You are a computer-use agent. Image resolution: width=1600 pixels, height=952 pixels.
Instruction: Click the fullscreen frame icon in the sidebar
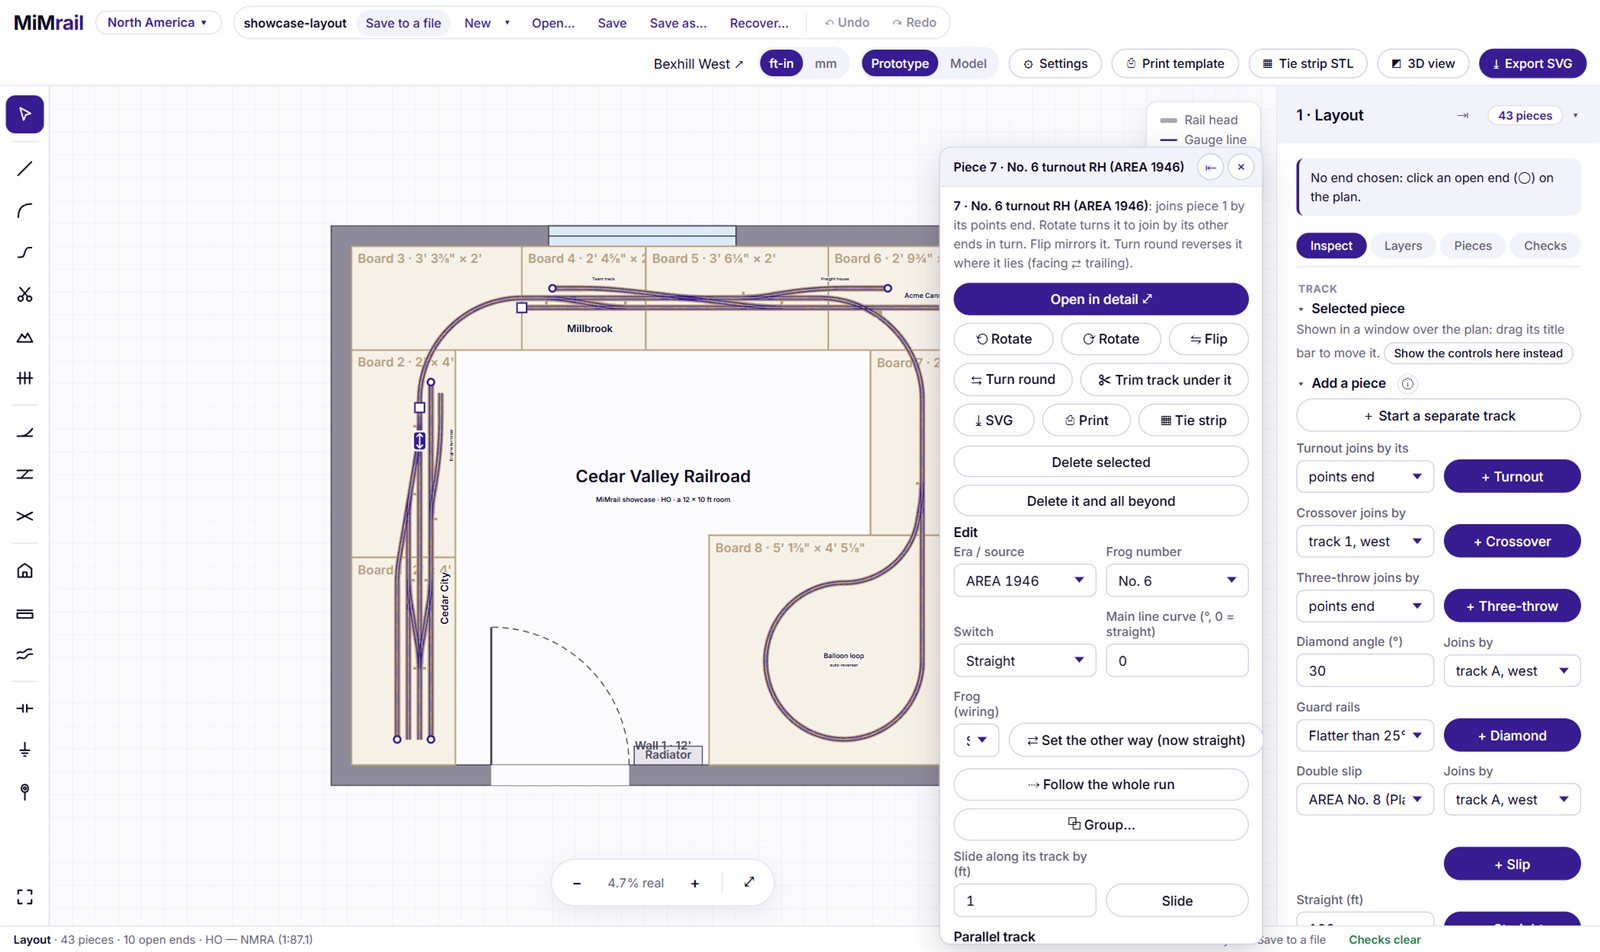point(25,897)
